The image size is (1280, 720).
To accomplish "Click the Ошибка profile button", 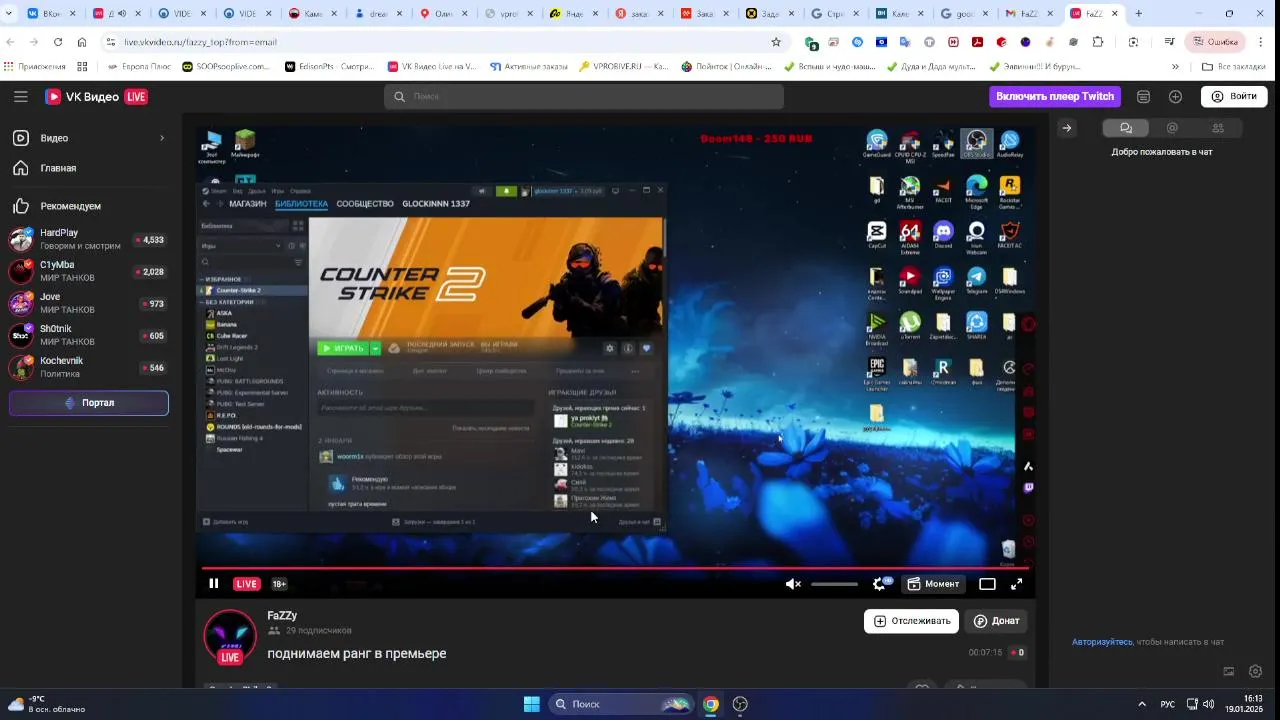I will pos(1215,42).
